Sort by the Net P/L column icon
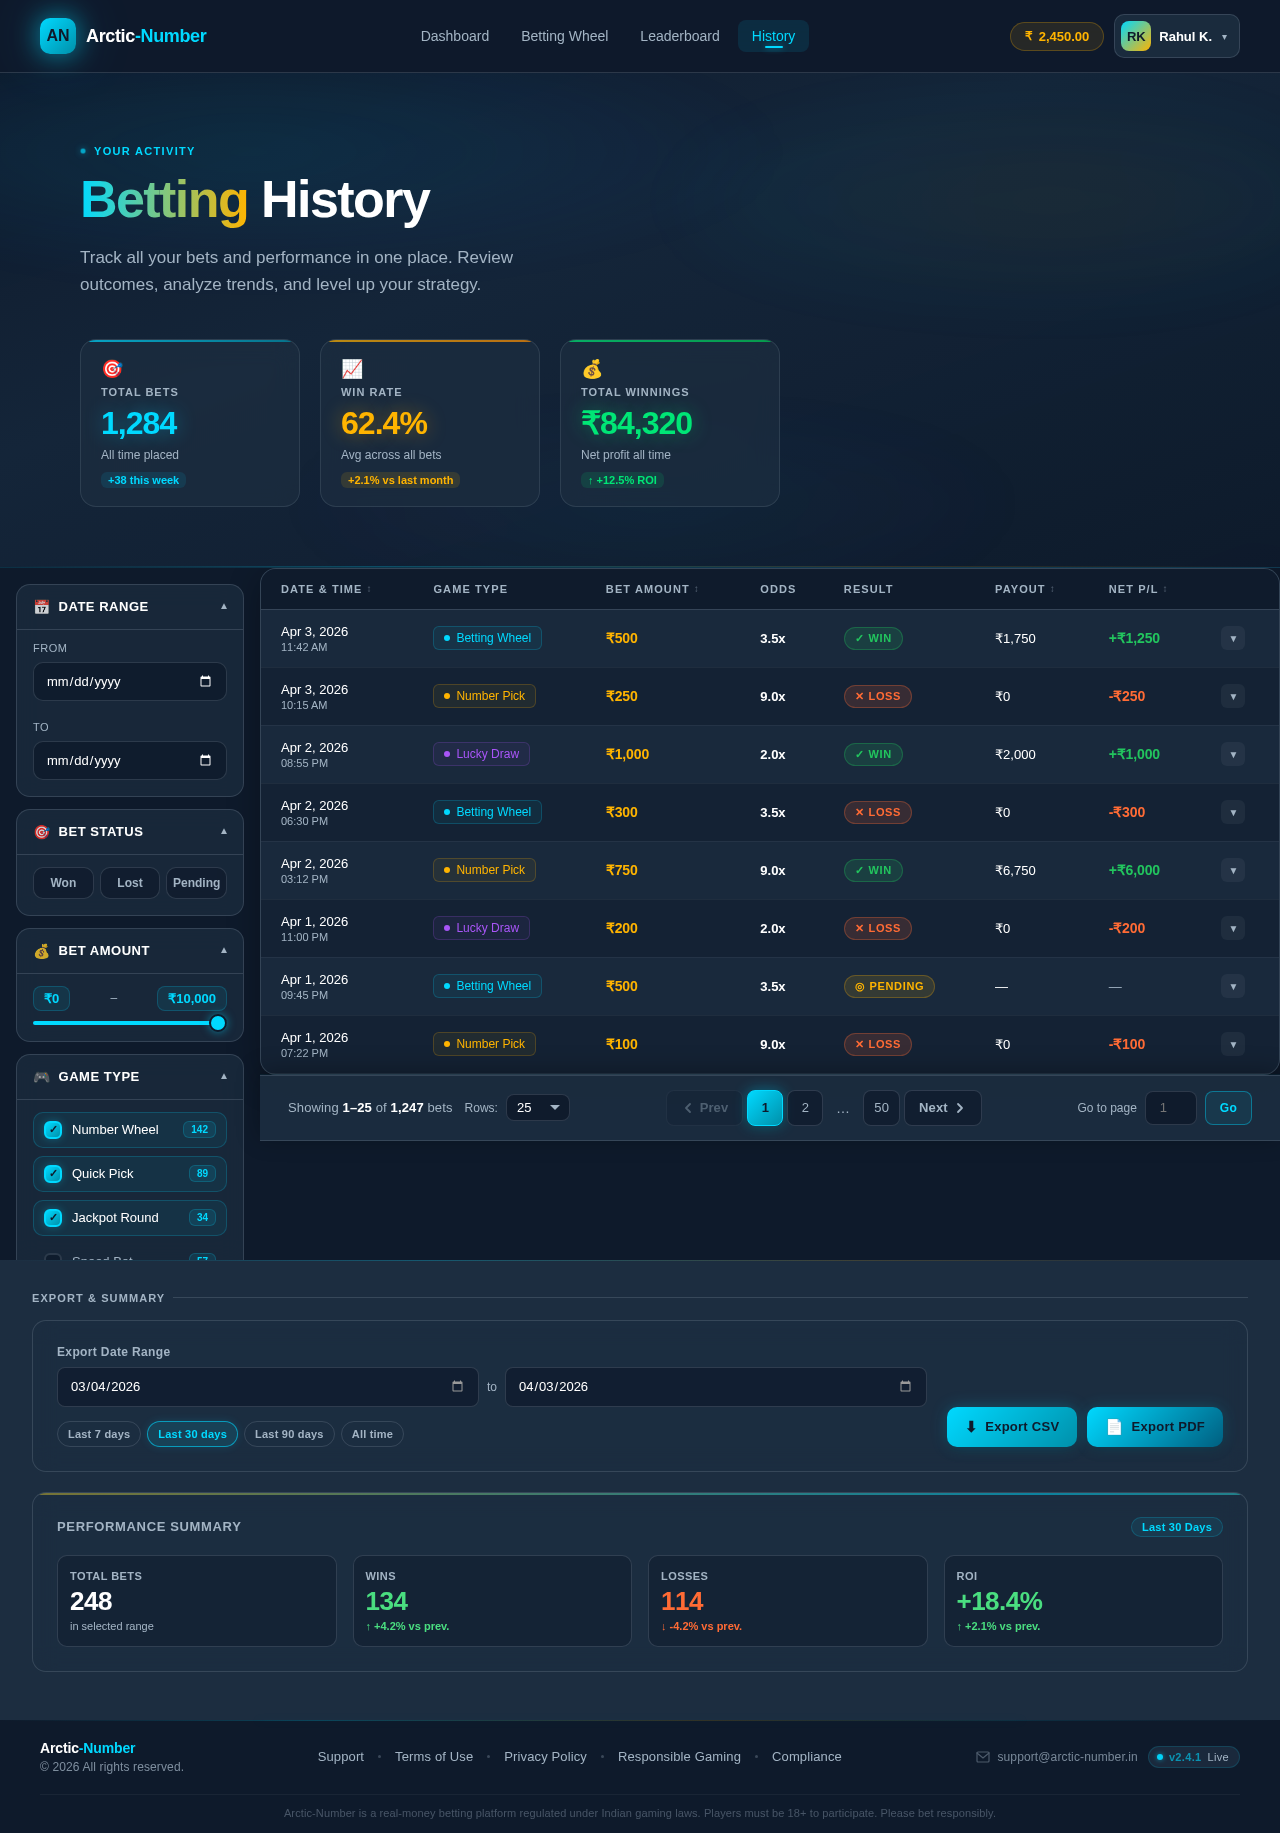 coord(1165,590)
